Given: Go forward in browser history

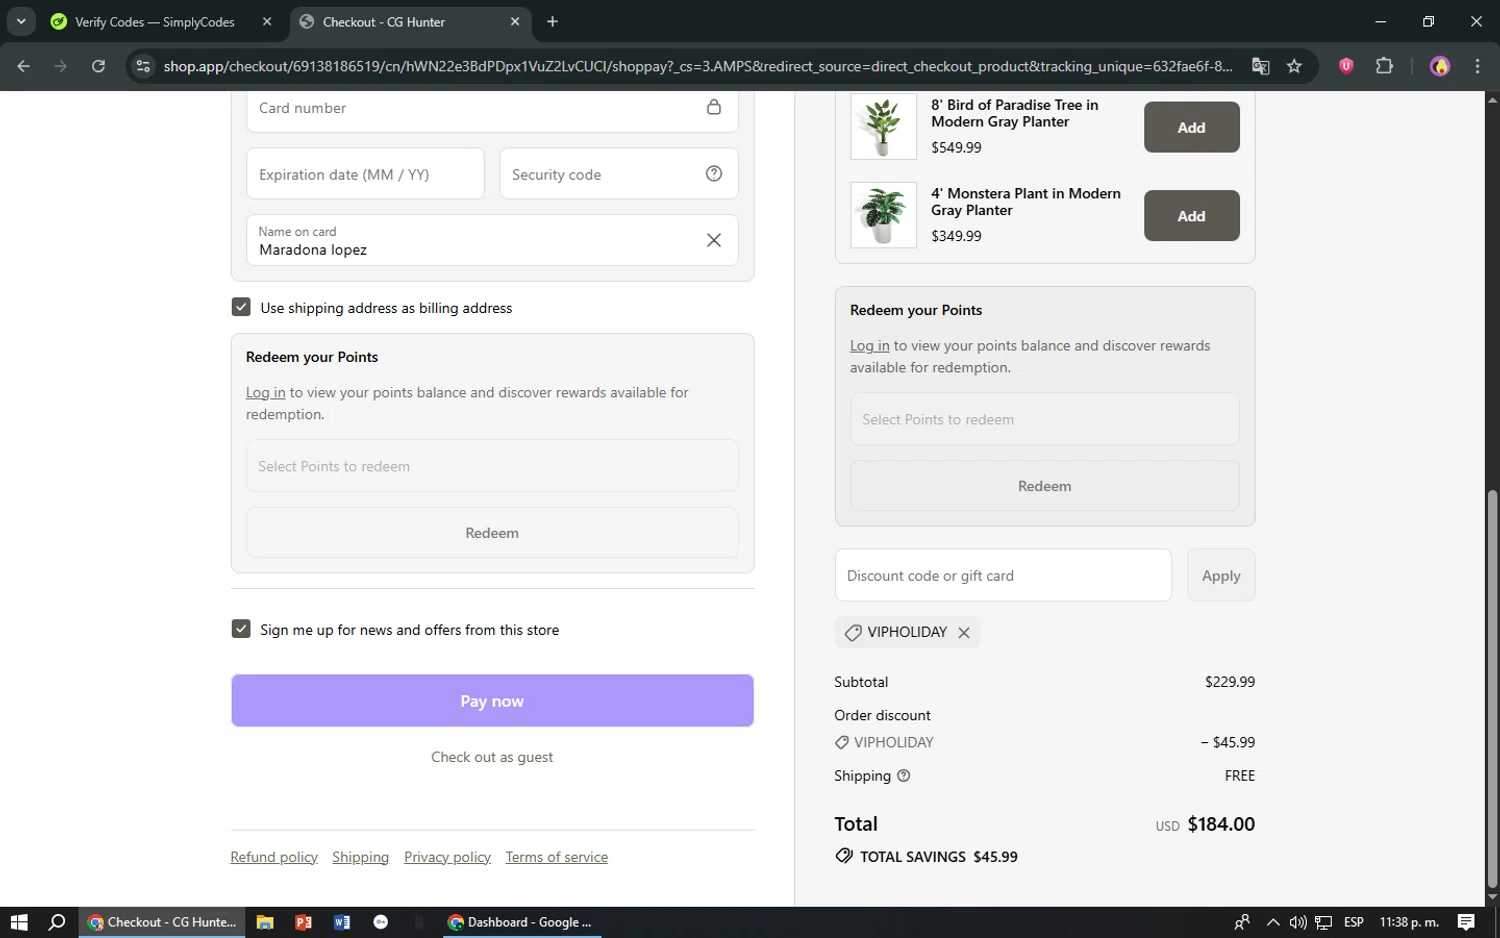Looking at the screenshot, I should point(61,66).
